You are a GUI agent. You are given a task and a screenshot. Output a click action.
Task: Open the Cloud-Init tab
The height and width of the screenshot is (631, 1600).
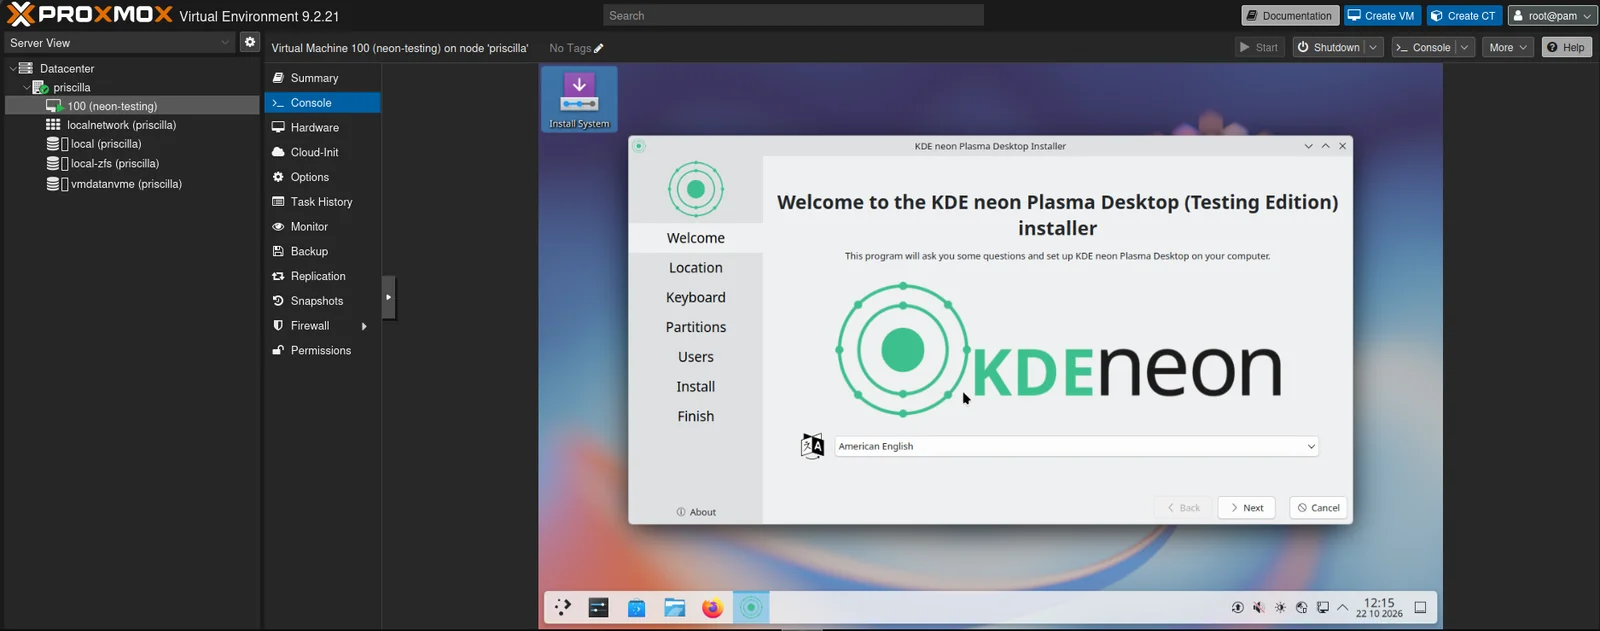click(x=322, y=152)
